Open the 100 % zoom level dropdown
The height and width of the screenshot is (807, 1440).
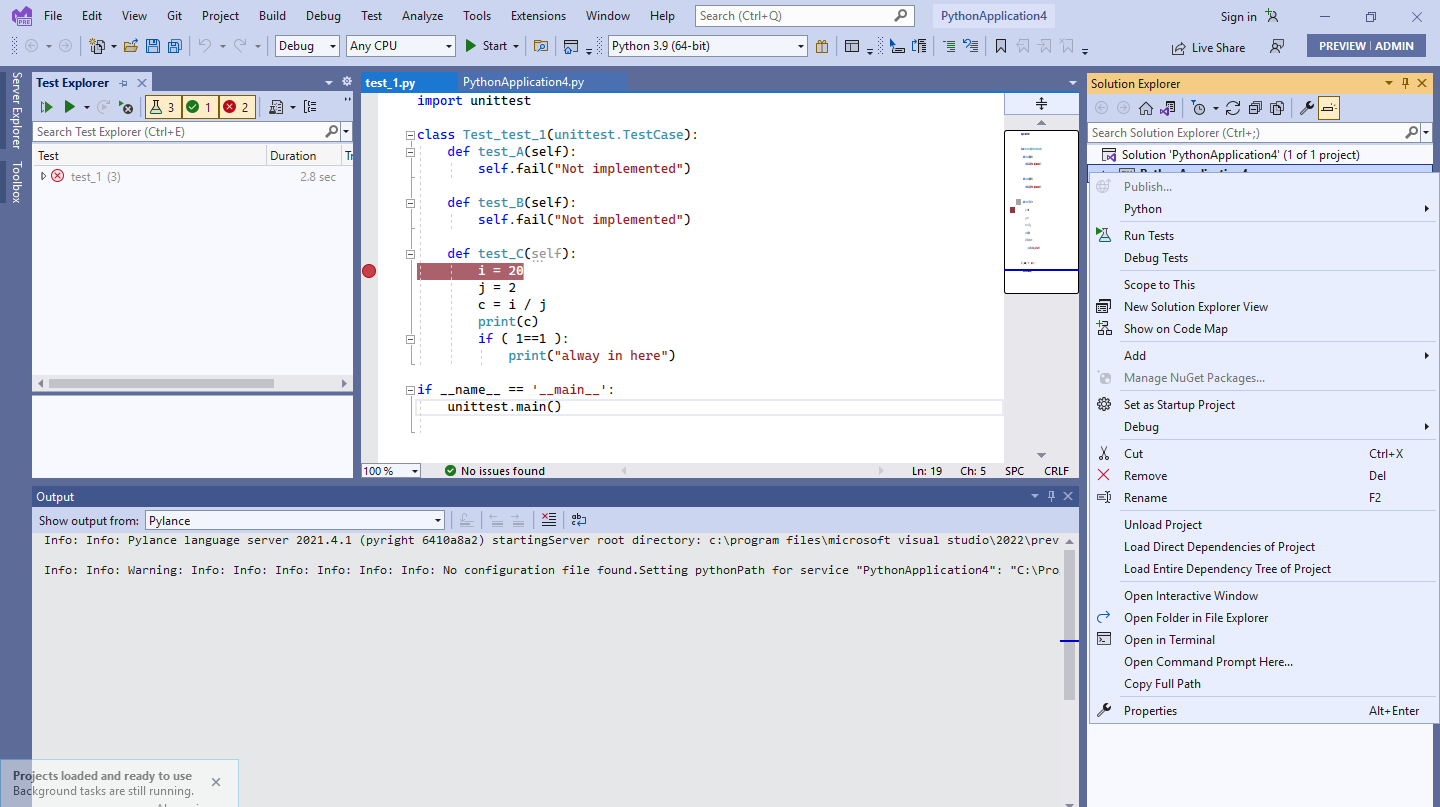coord(391,471)
